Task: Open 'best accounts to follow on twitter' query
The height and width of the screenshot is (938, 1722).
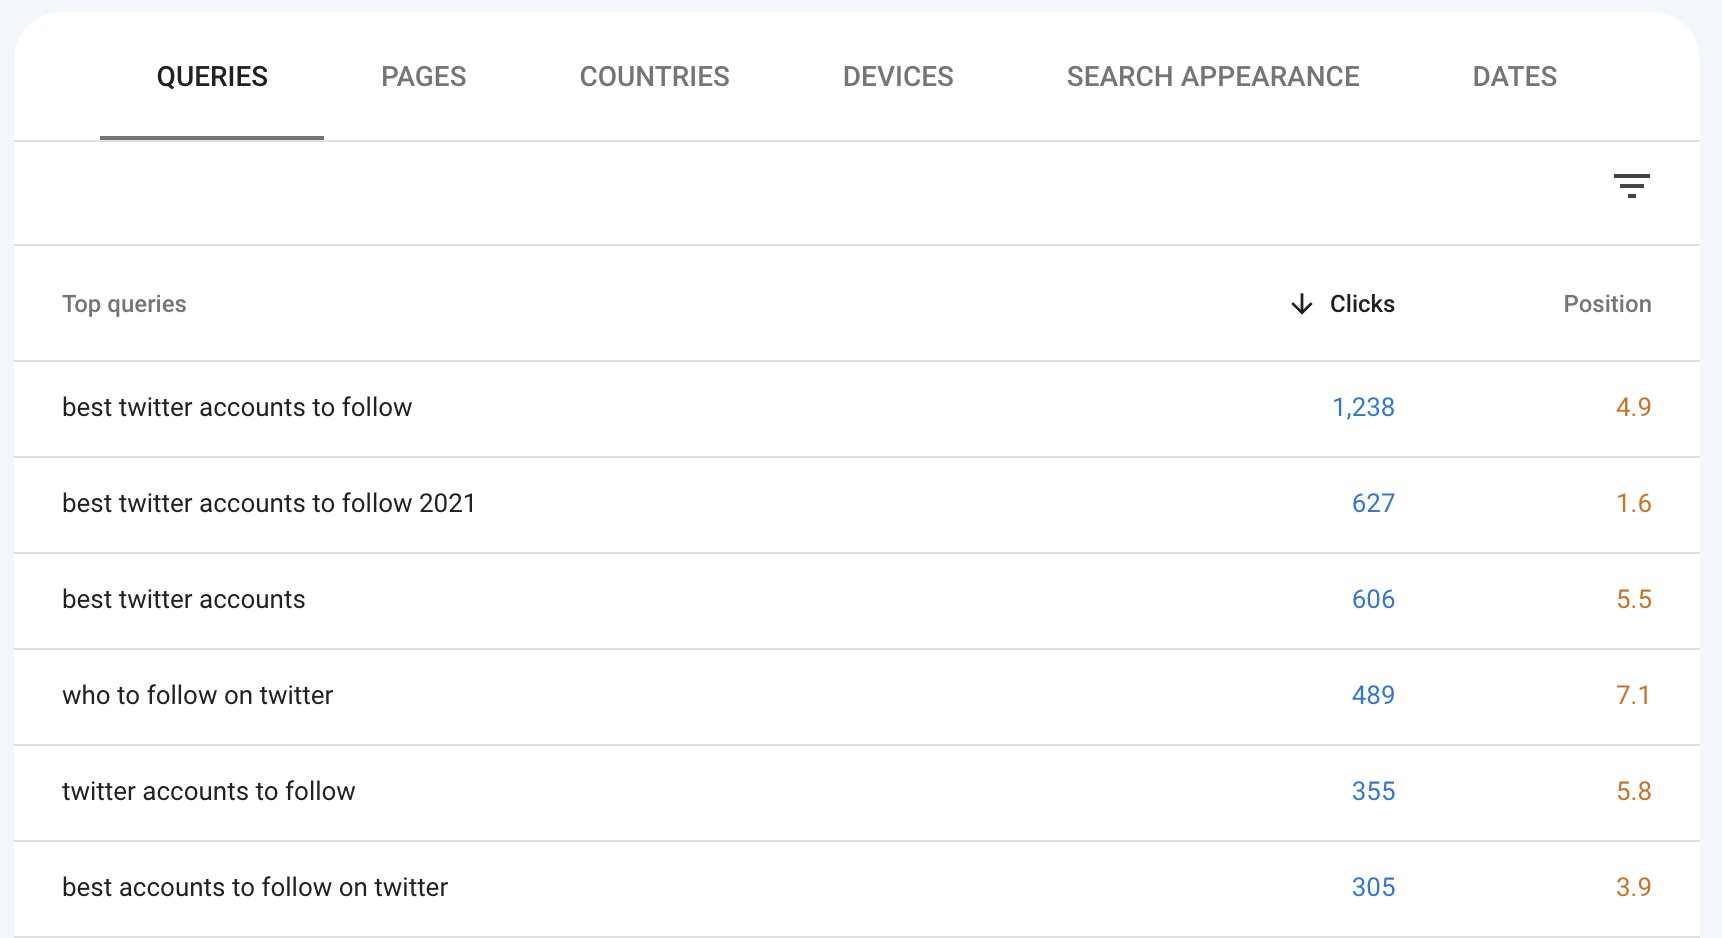Action: [x=255, y=887]
